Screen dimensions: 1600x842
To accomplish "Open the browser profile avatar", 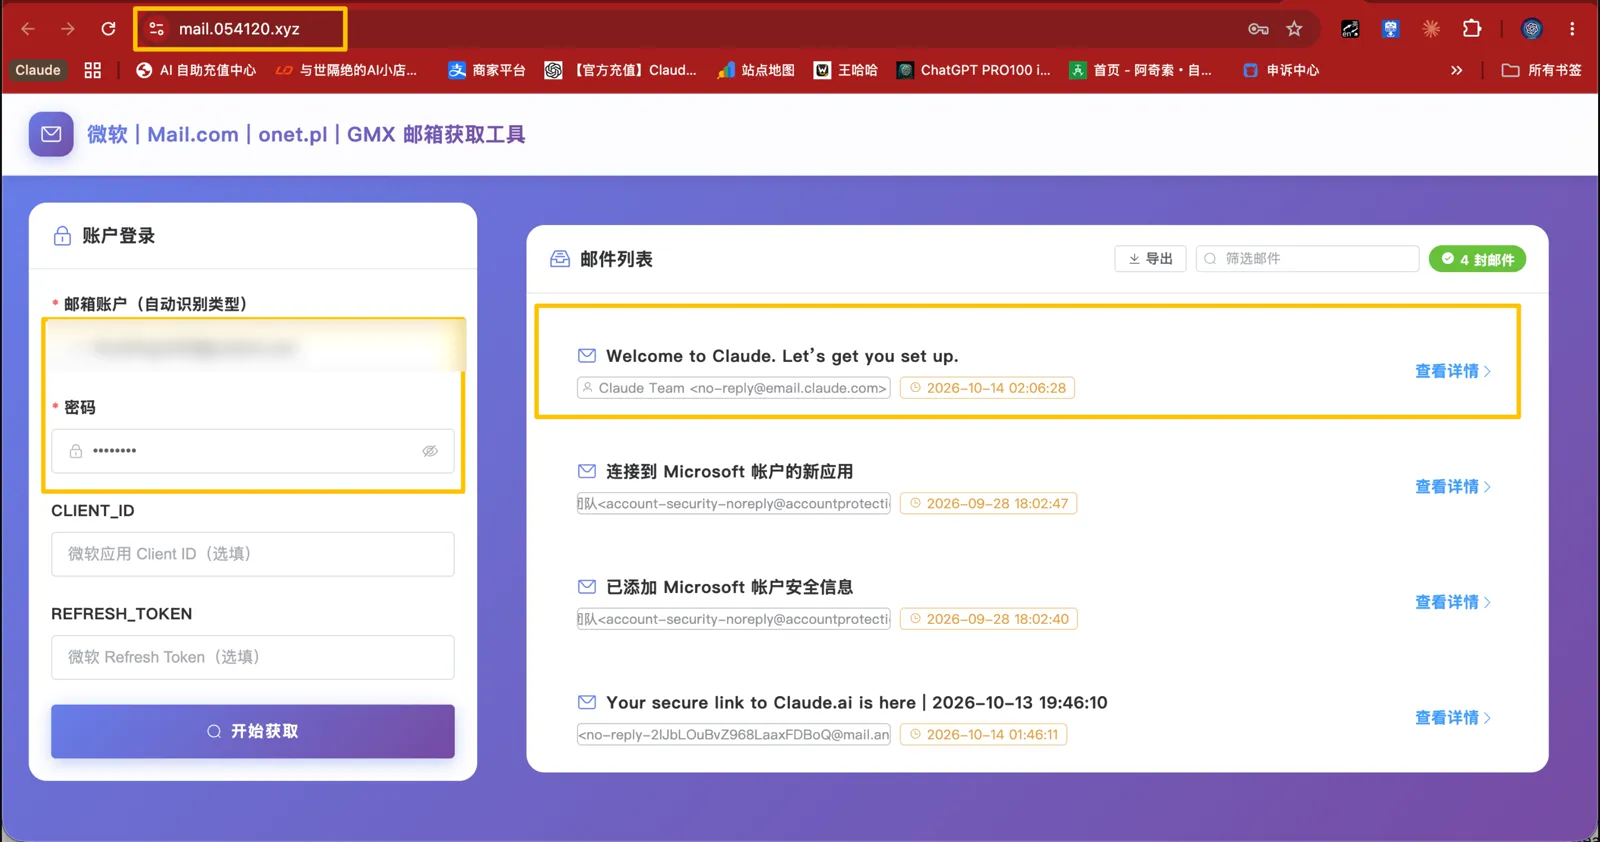I will tap(1532, 29).
